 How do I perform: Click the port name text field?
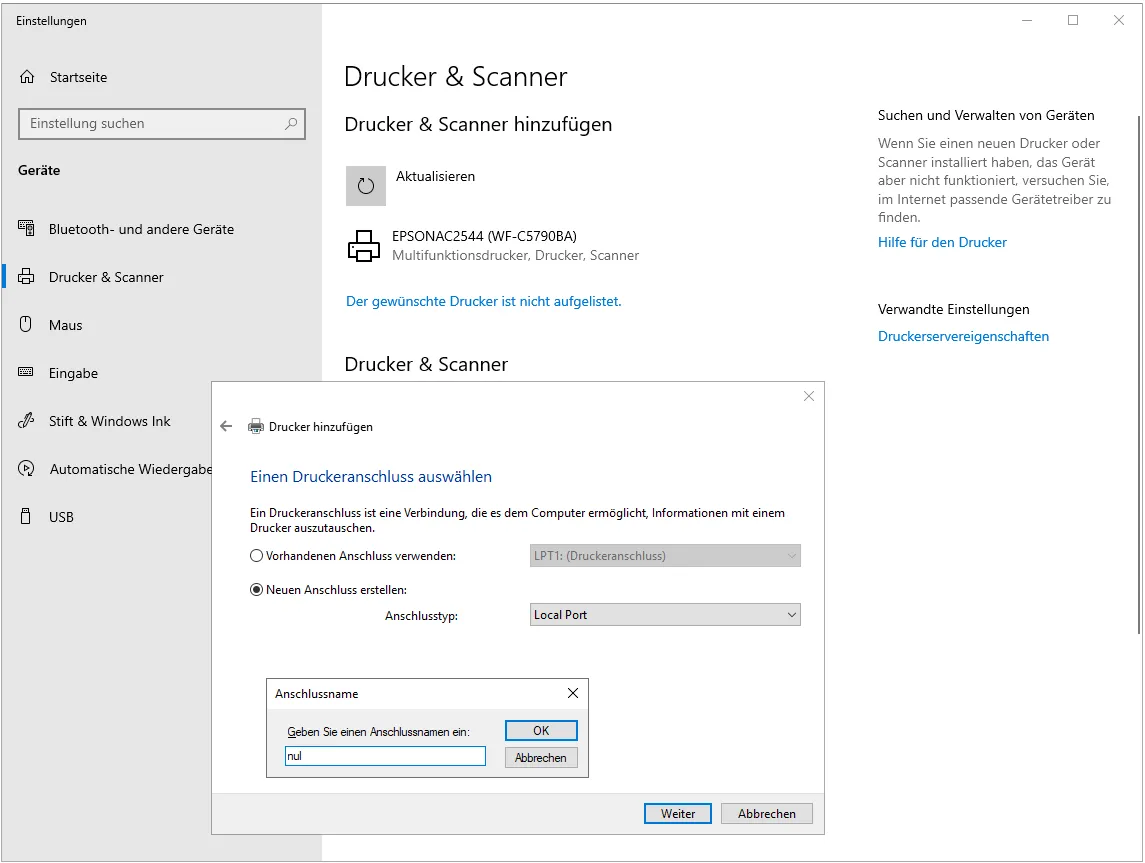click(385, 757)
